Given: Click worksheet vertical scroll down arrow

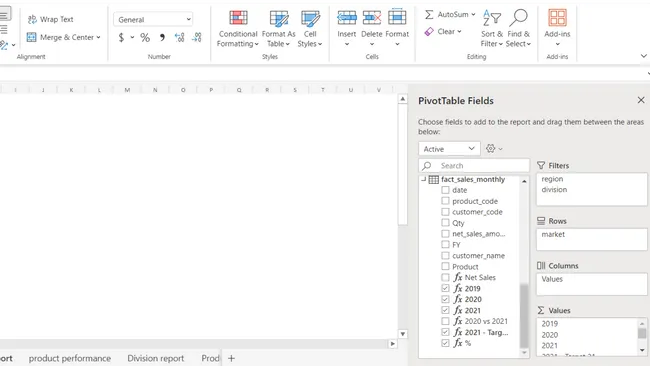Looking at the screenshot, I should coord(403,334).
